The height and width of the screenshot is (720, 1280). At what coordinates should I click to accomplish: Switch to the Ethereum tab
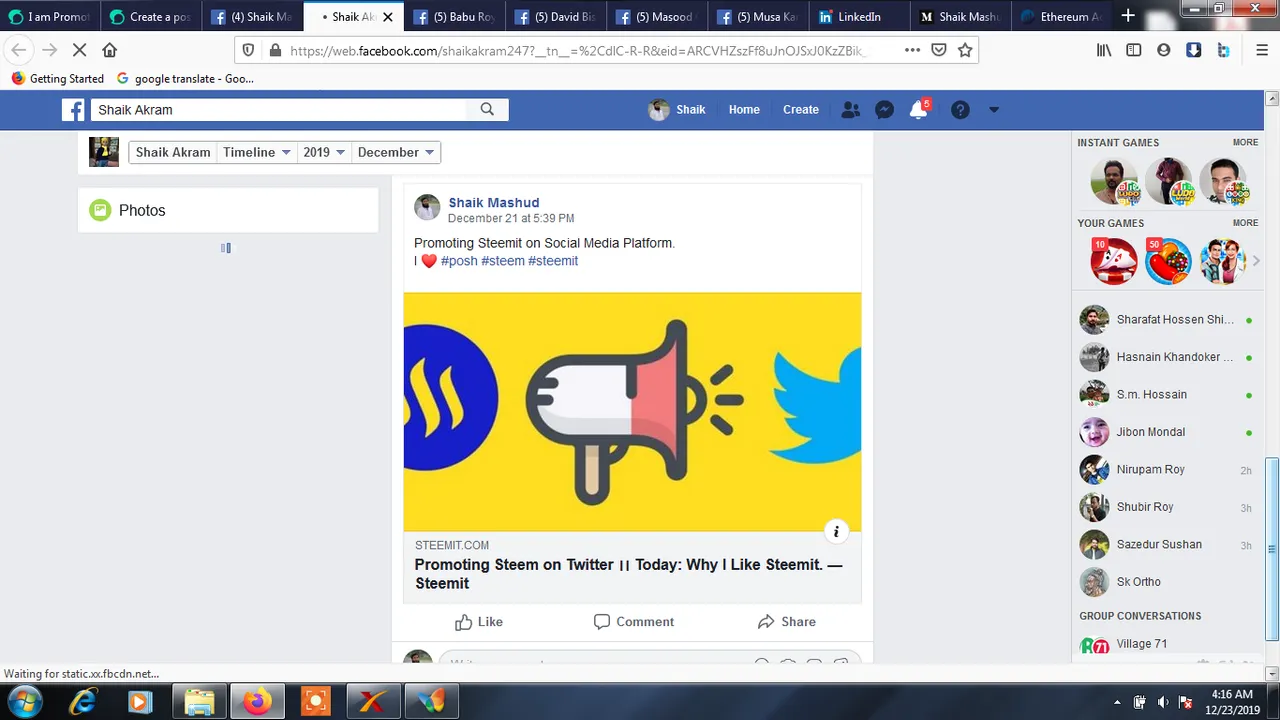(x=1062, y=16)
